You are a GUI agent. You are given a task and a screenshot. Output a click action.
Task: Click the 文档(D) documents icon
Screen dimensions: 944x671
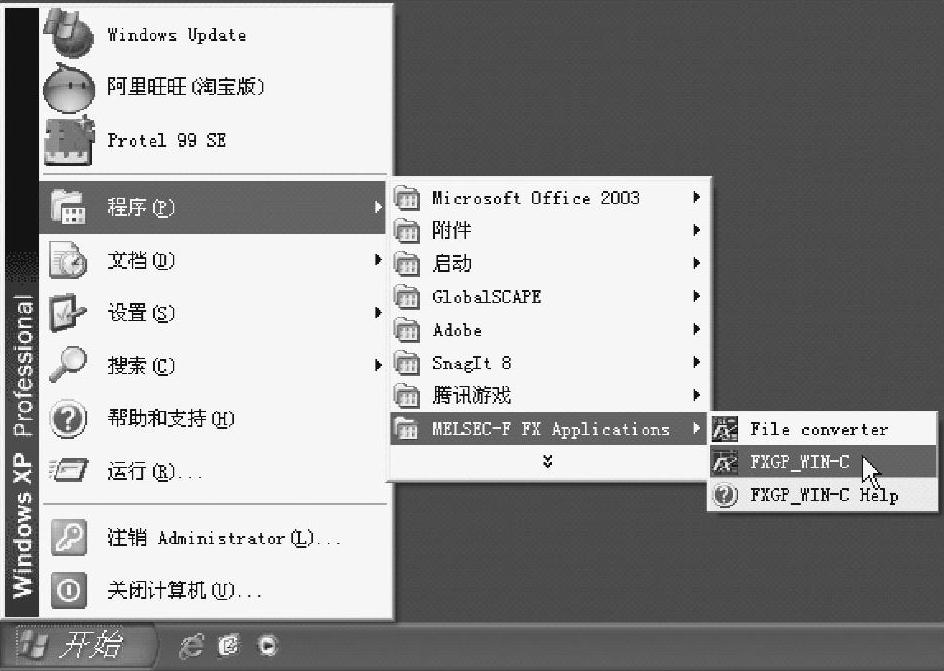pyautogui.click(x=68, y=260)
